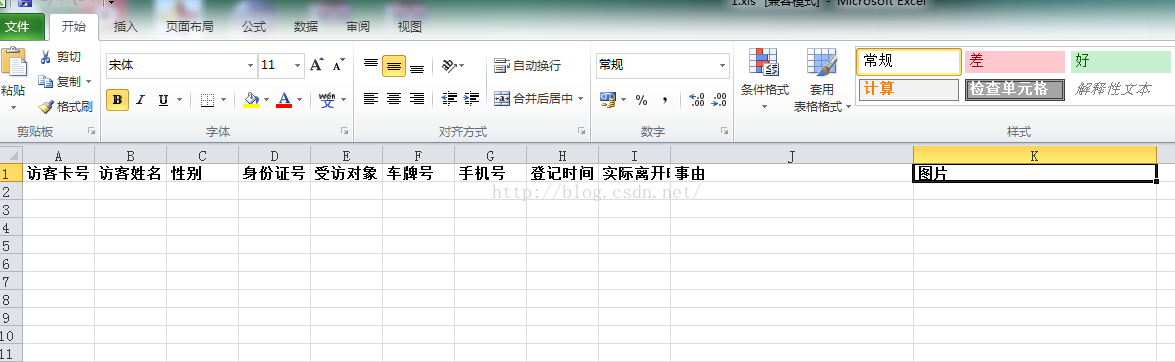Screen dimensions: 1175x362
Task: Open Conditional Formatting (条件格式)
Action: tap(764, 79)
